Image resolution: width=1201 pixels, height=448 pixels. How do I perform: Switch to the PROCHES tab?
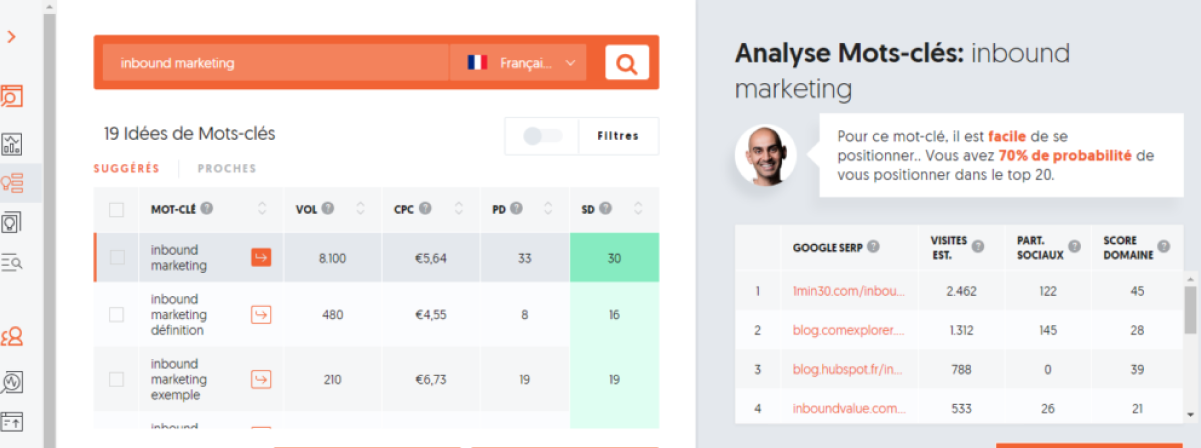pyautogui.click(x=227, y=169)
